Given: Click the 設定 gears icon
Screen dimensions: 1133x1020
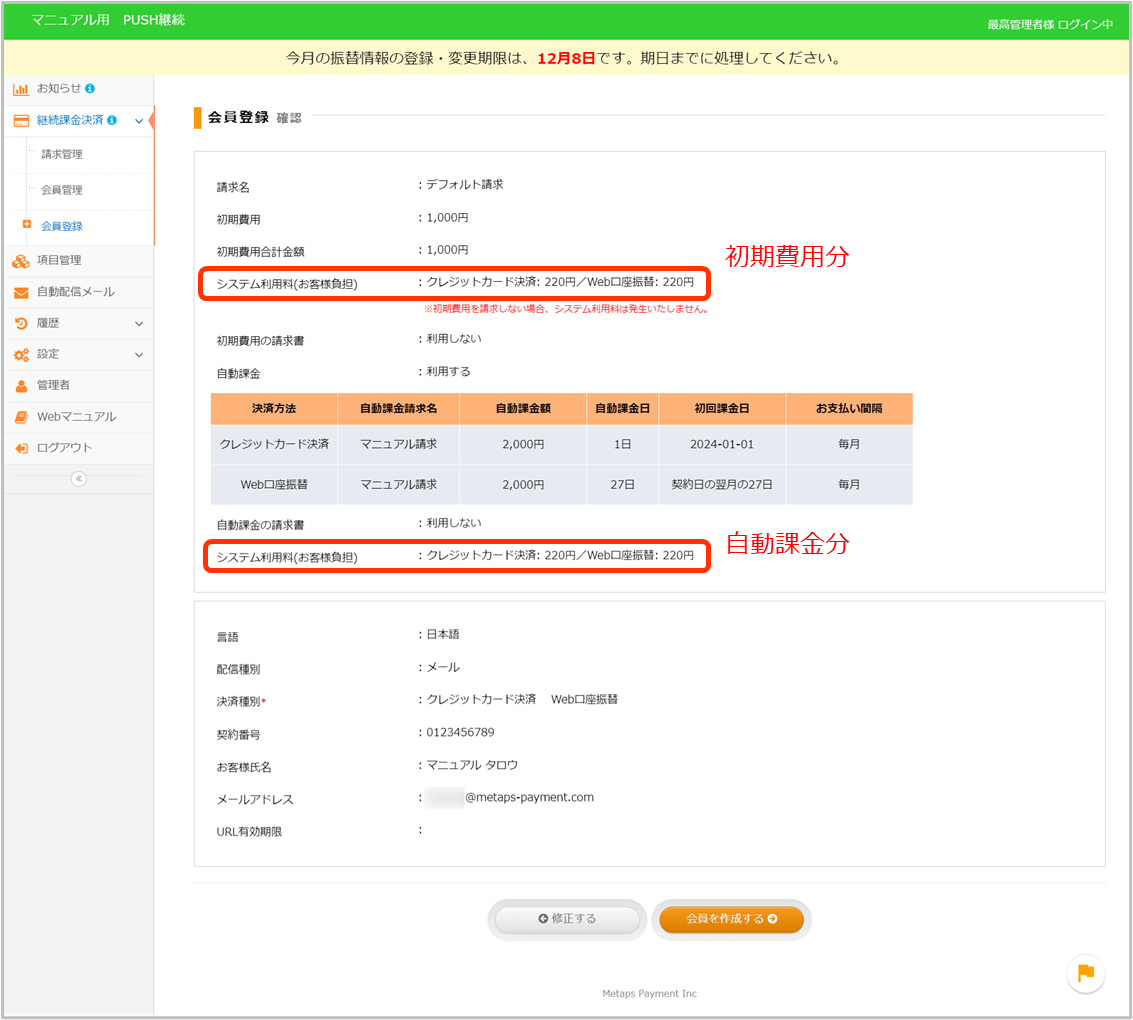Looking at the screenshot, I should [21, 354].
